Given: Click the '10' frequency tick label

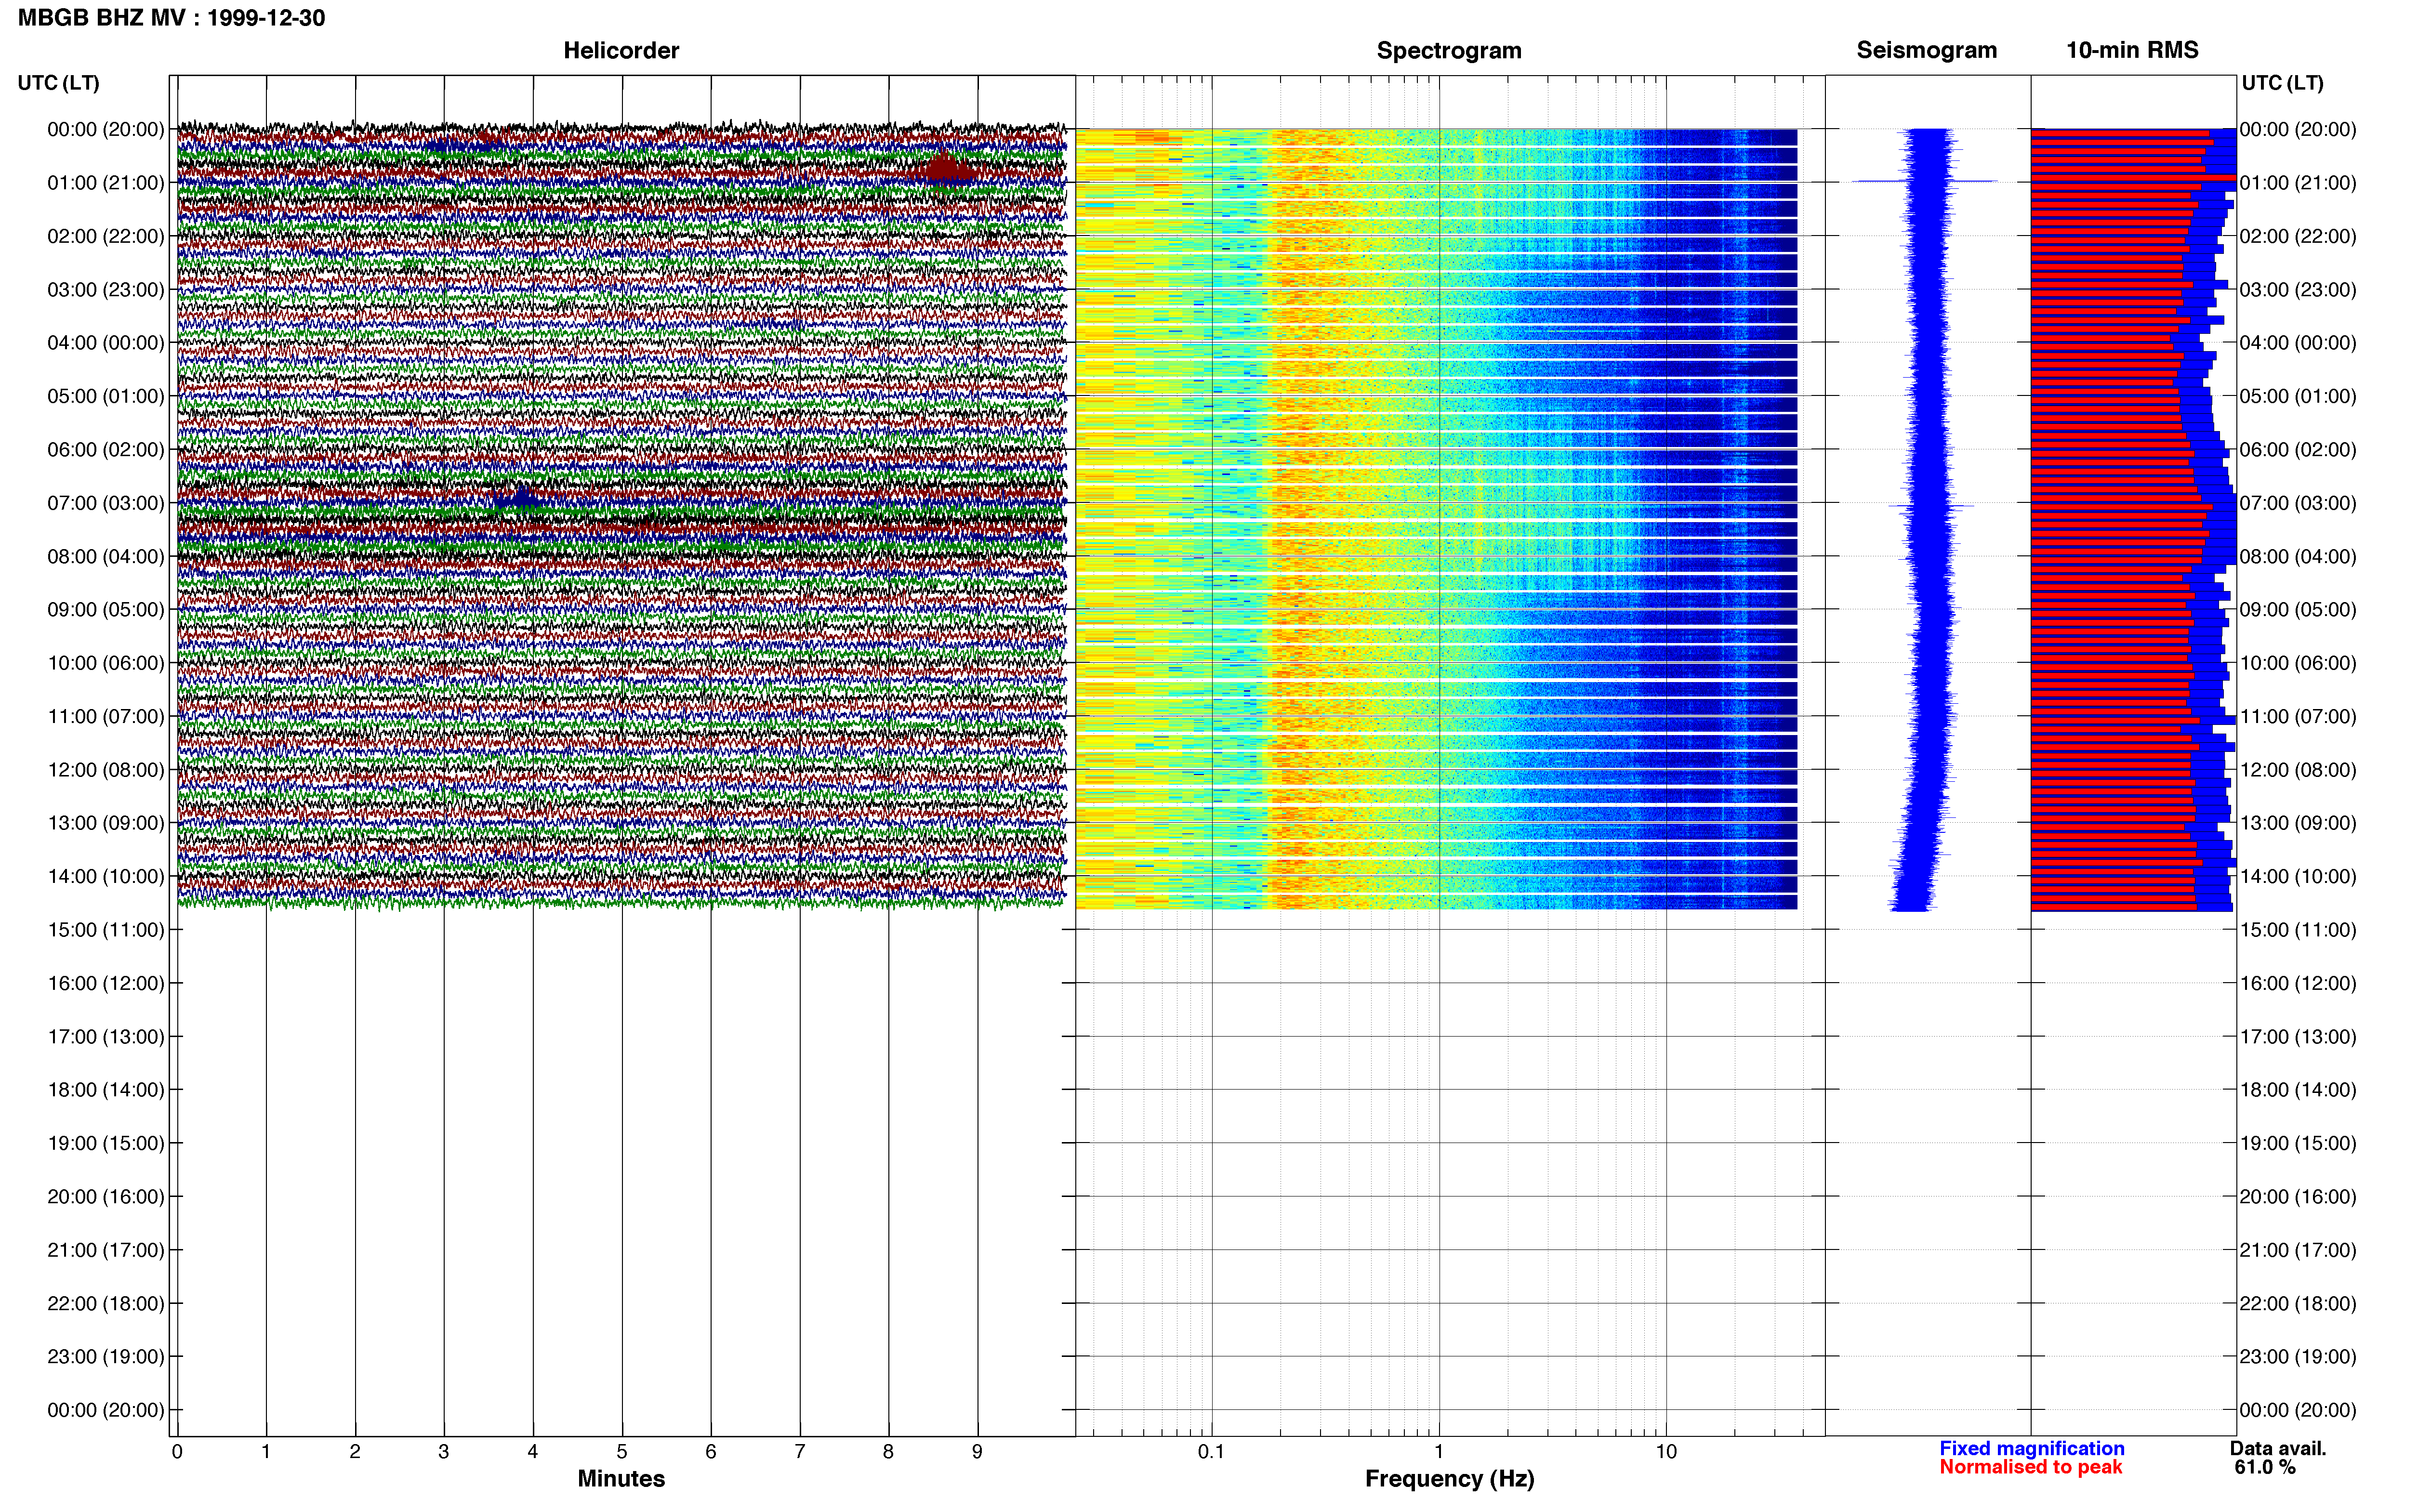Looking at the screenshot, I should (1666, 1452).
